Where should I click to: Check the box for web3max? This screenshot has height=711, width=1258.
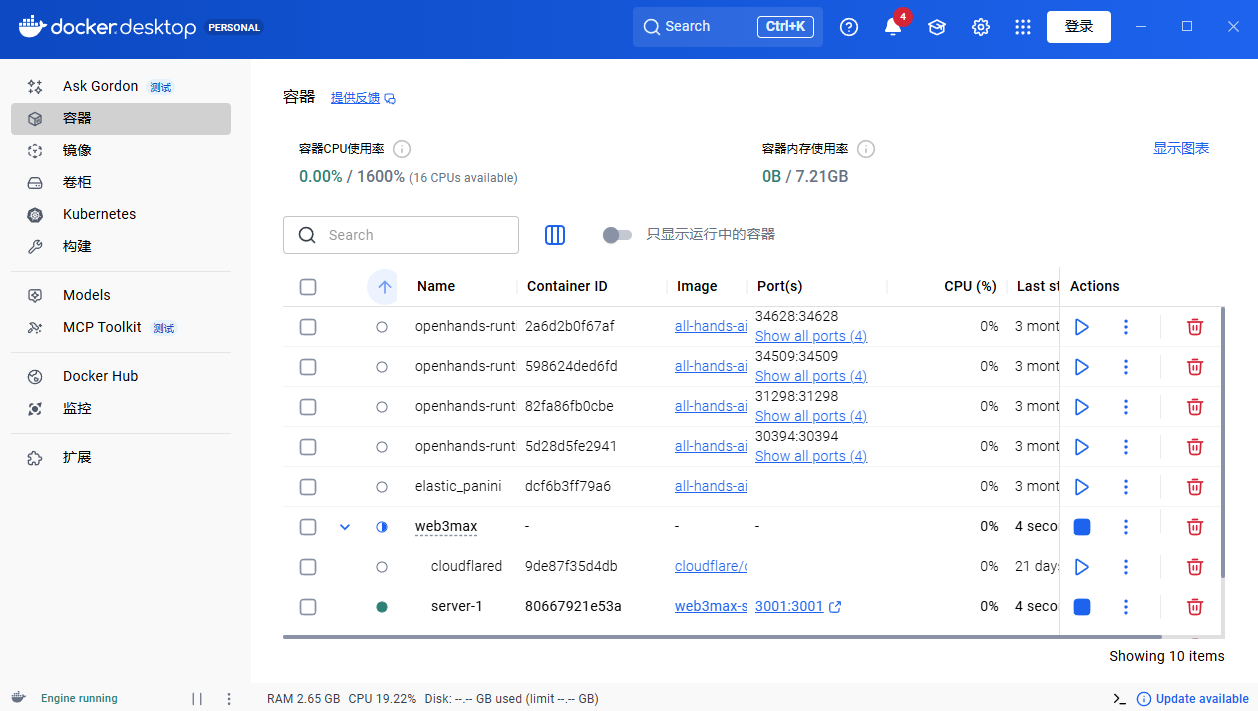pos(308,527)
